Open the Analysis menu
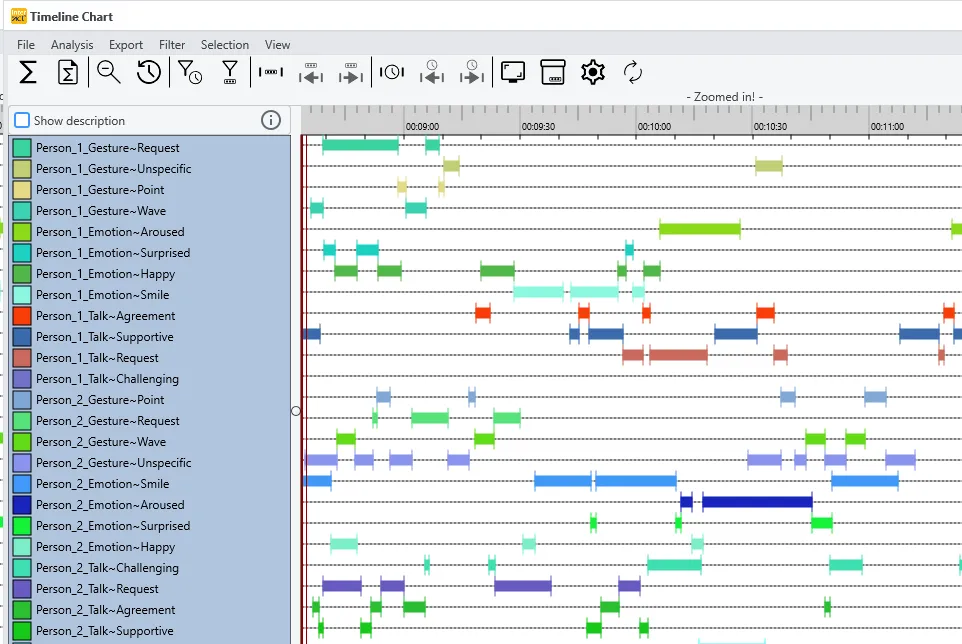The image size is (962, 644). 71,44
